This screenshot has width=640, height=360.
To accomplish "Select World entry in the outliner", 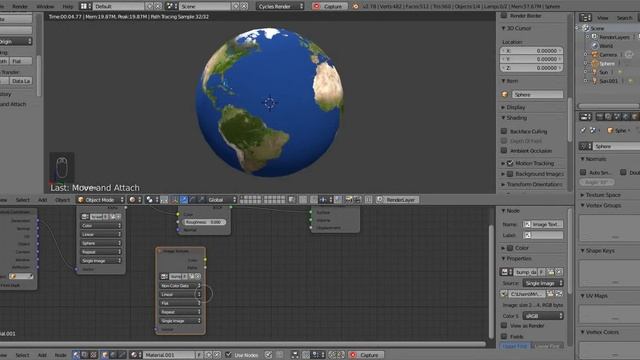I will tap(606, 46).
